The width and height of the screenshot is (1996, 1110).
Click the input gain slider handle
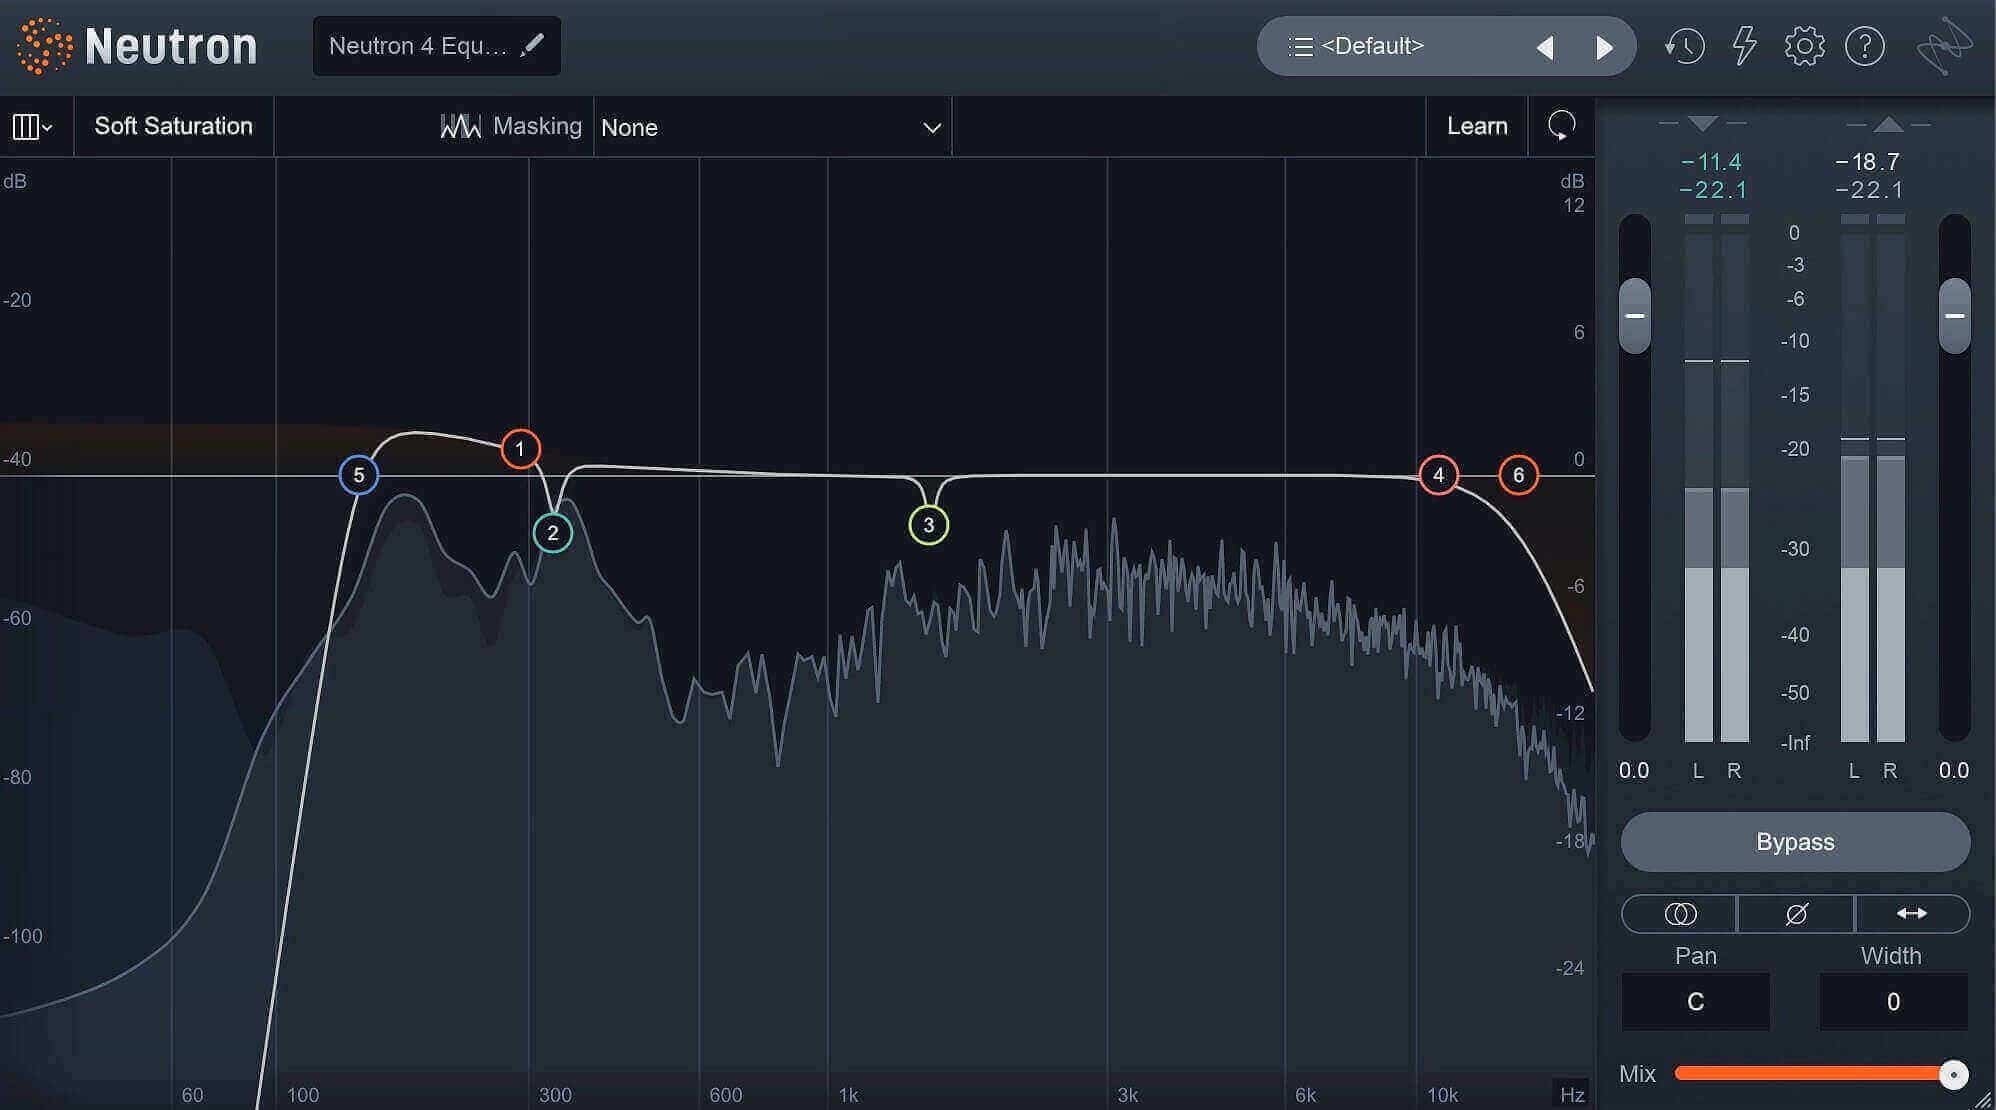tap(1635, 316)
